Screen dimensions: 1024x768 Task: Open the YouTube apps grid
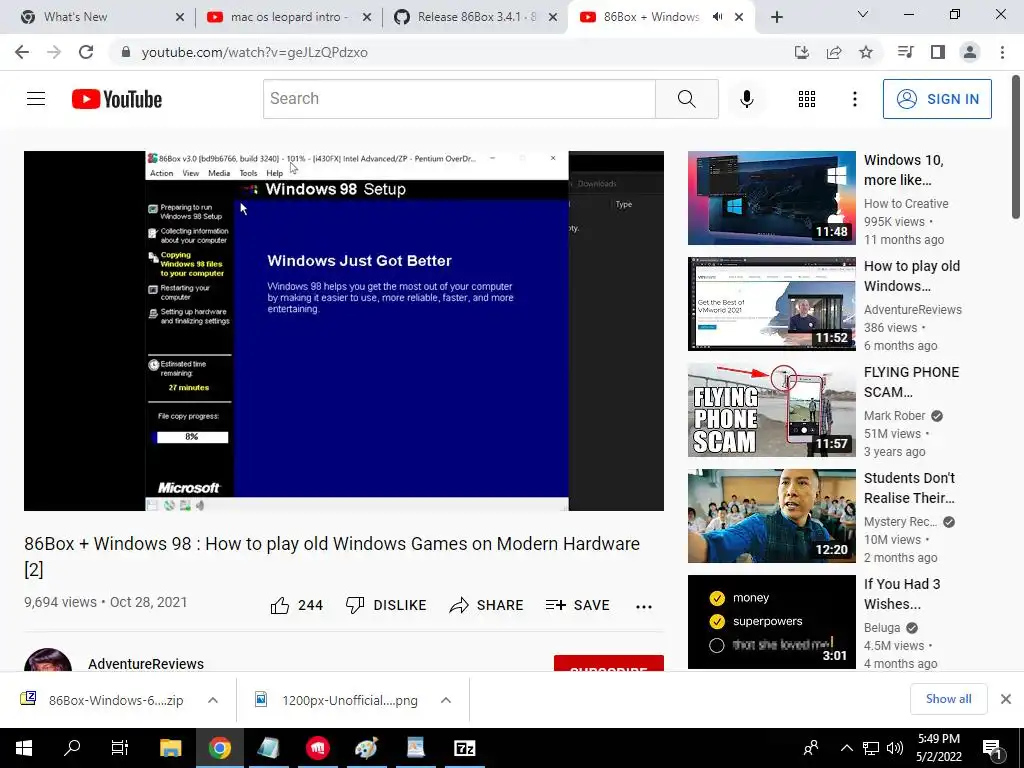807,99
